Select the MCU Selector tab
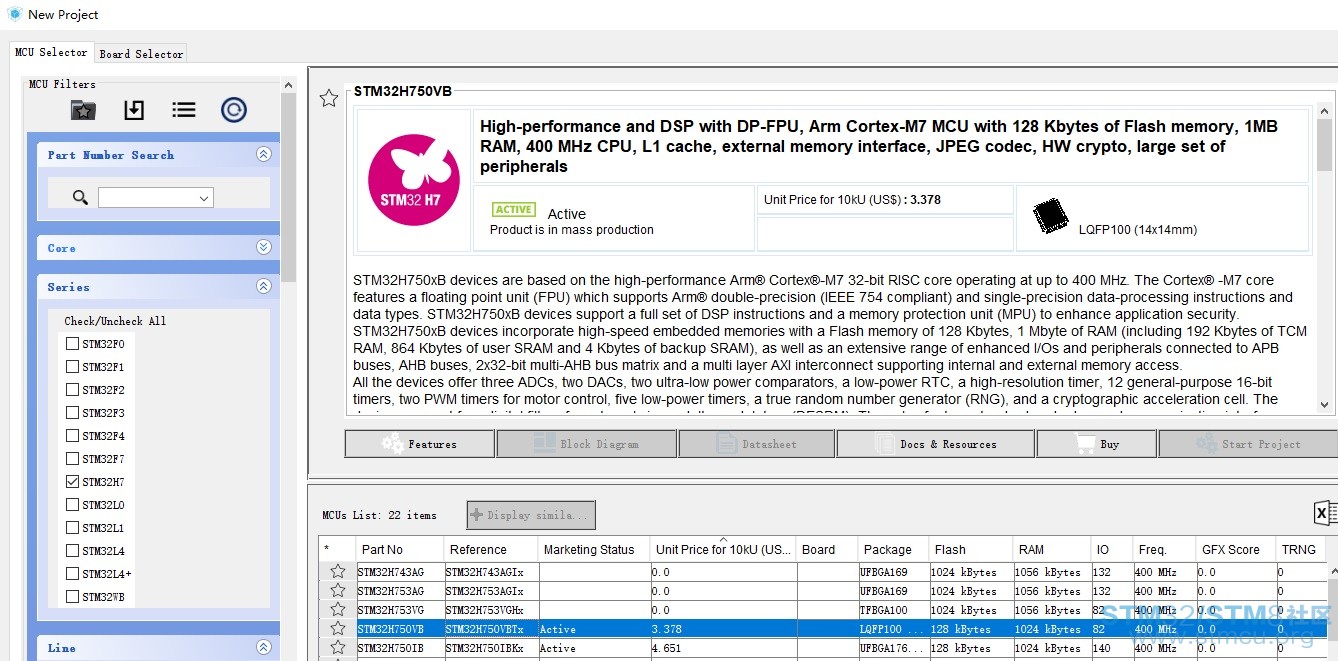This screenshot has height=661, width=1338. coord(51,52)
